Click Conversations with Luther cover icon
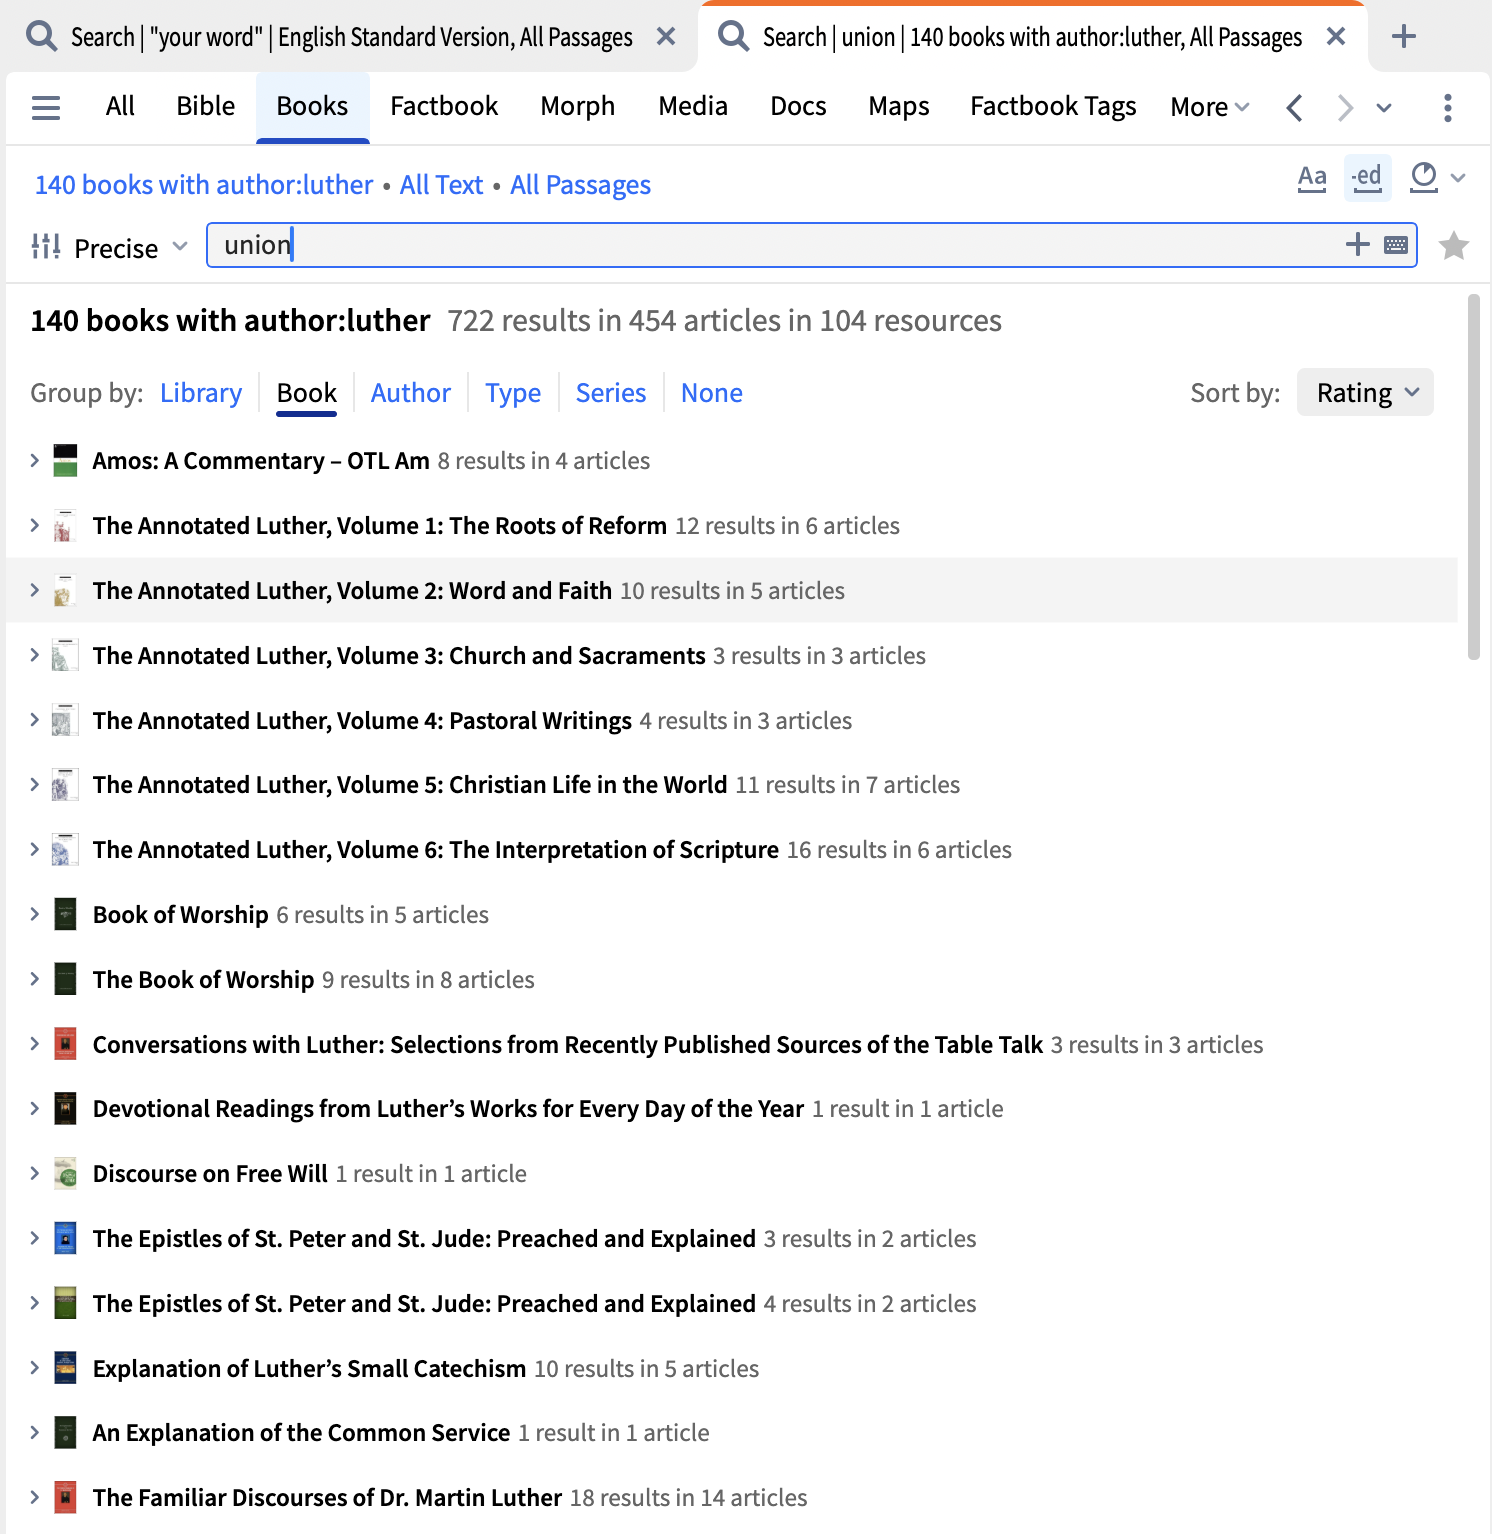1492x1534 pixels. point(65,1044)
